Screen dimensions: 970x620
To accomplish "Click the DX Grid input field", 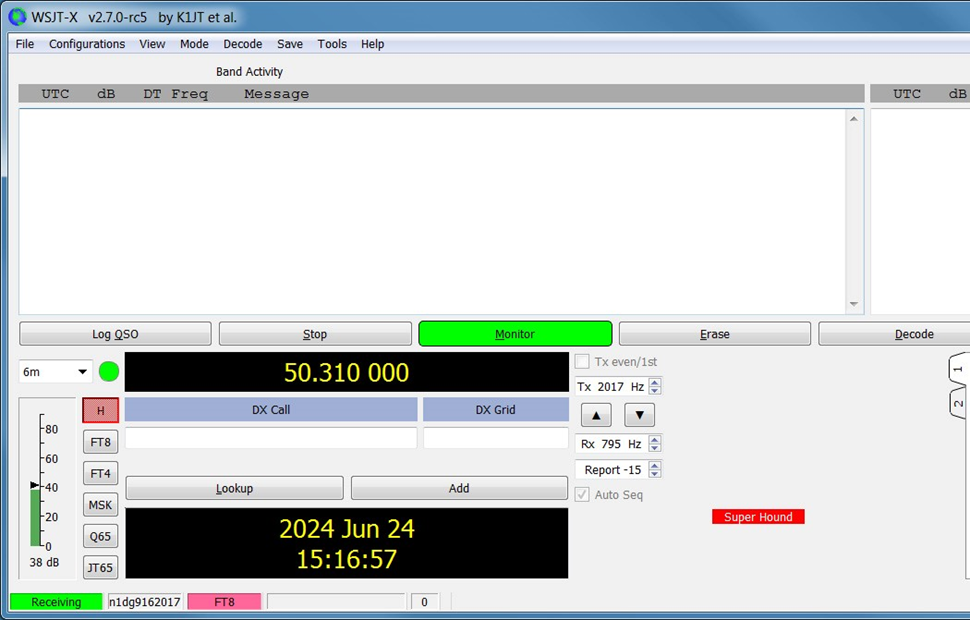I will [x=496, y=438].
